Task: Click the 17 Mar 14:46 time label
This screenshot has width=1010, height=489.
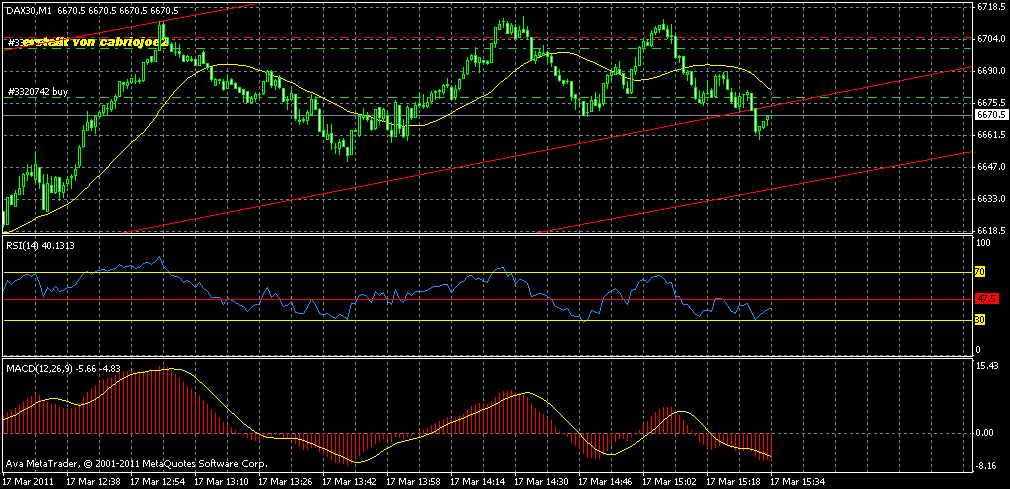Action: 605,481
